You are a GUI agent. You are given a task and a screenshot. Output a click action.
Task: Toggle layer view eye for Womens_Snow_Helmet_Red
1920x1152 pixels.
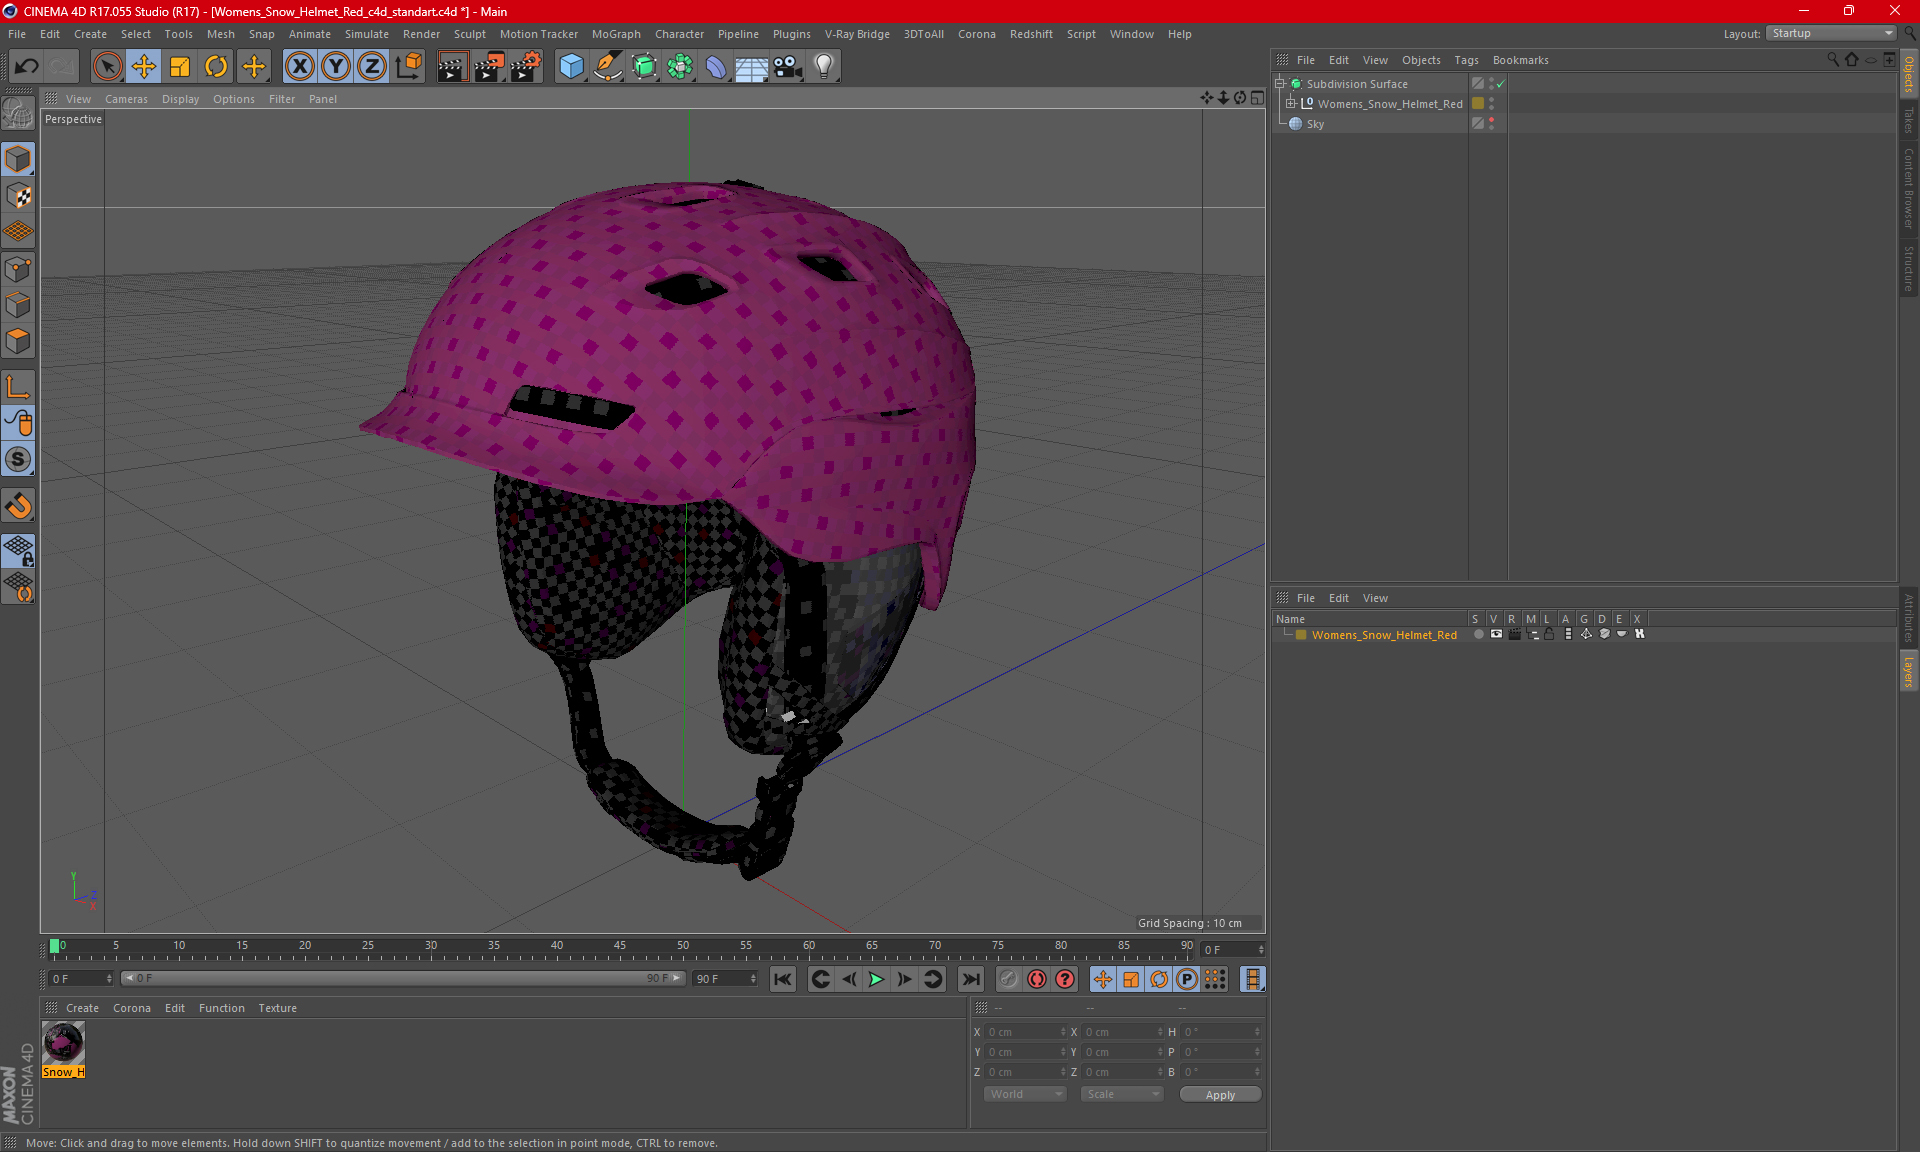(x=1496, y=634)
